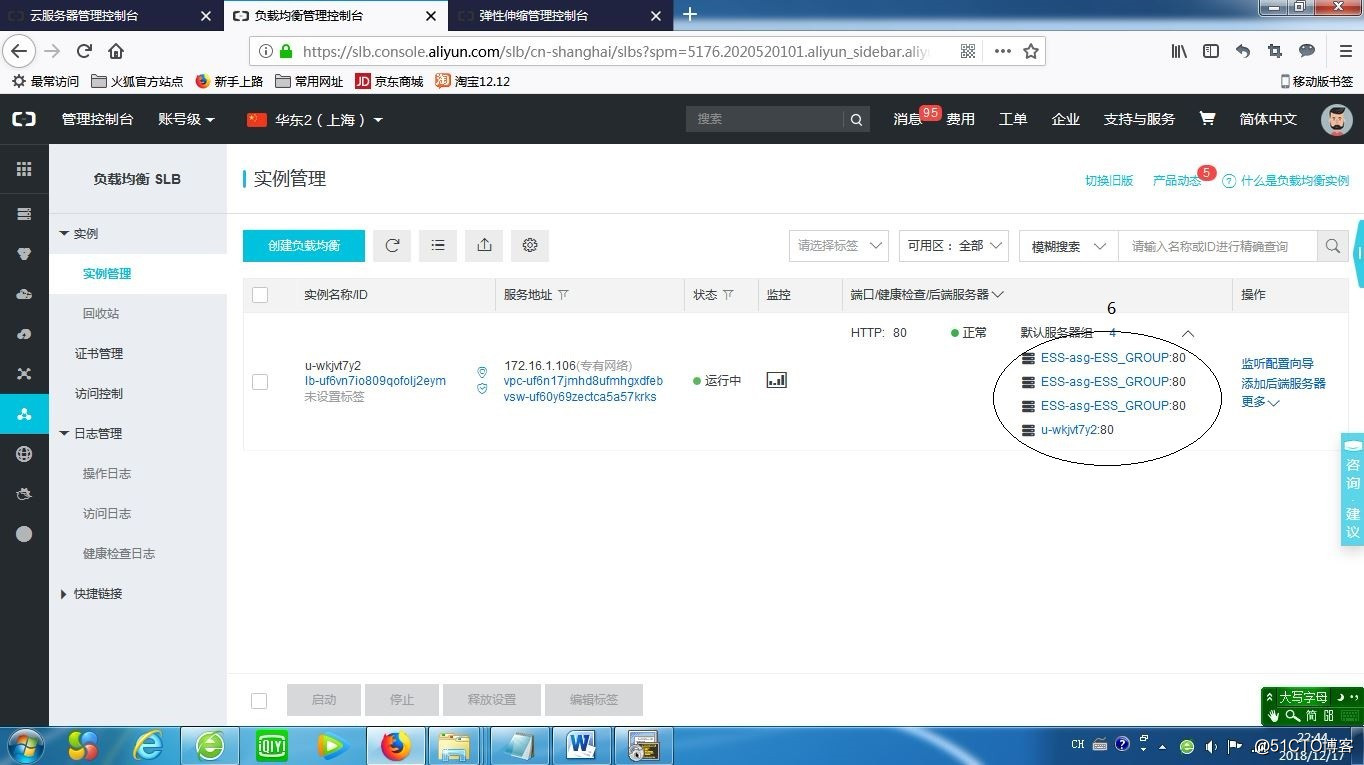Open Internet Explorer from taskbar
Screen dimensions: 1364x765
(x=148, y=746)
